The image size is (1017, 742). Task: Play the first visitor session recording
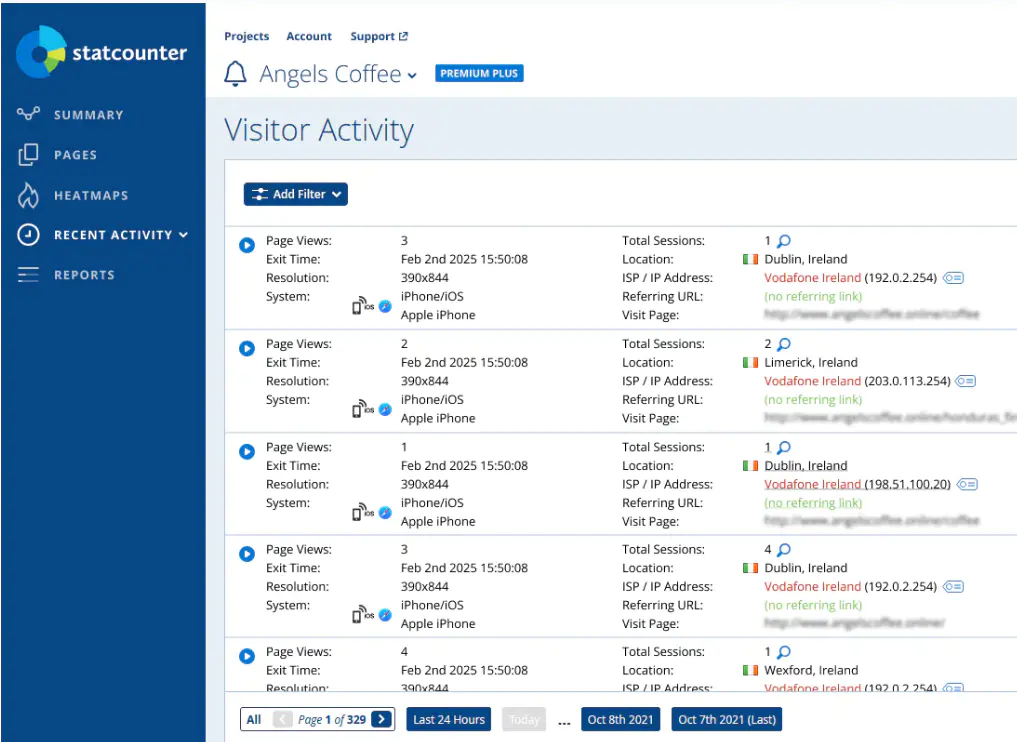(246, 245)
